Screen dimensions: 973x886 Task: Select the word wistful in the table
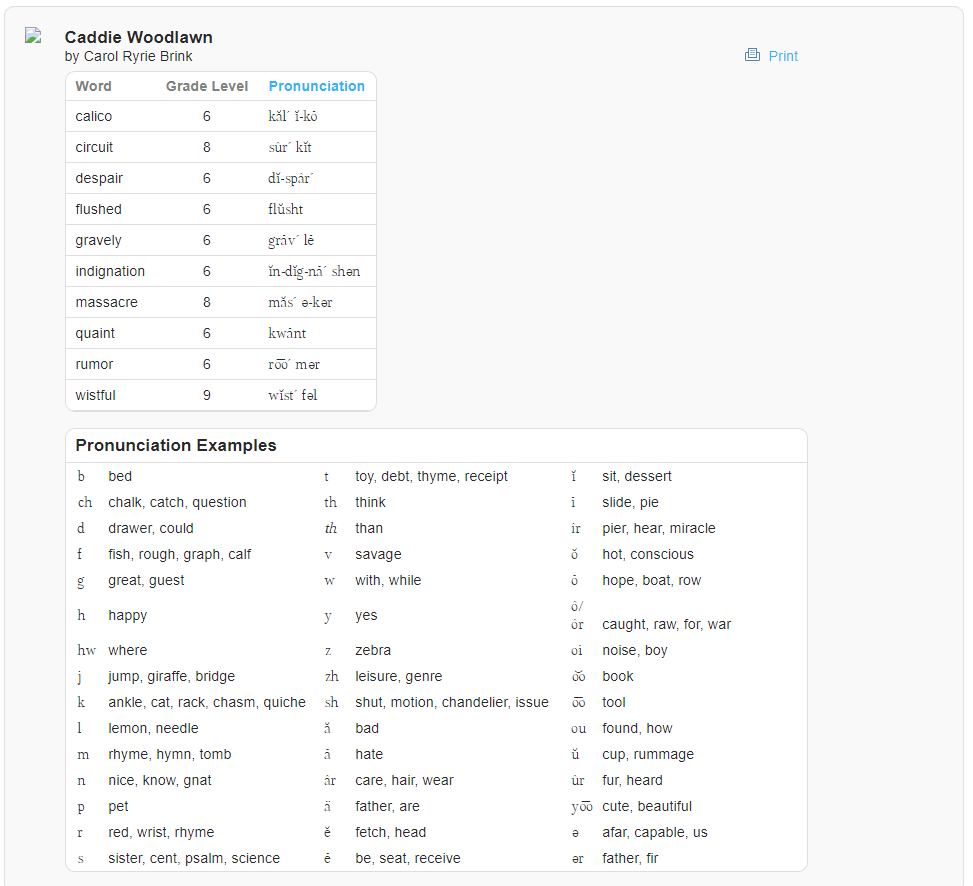95,395
